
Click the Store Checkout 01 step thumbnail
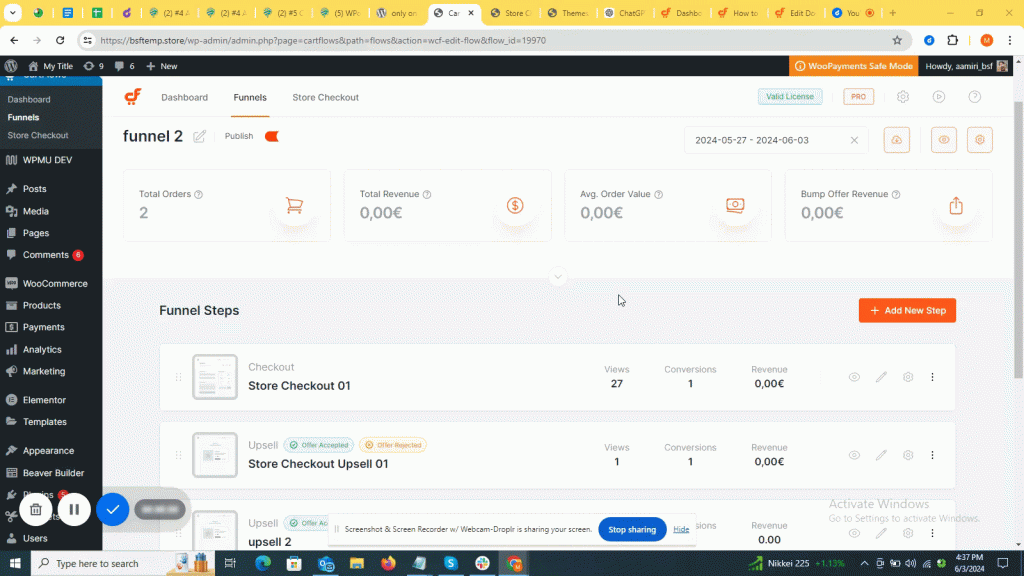point(215,377)
